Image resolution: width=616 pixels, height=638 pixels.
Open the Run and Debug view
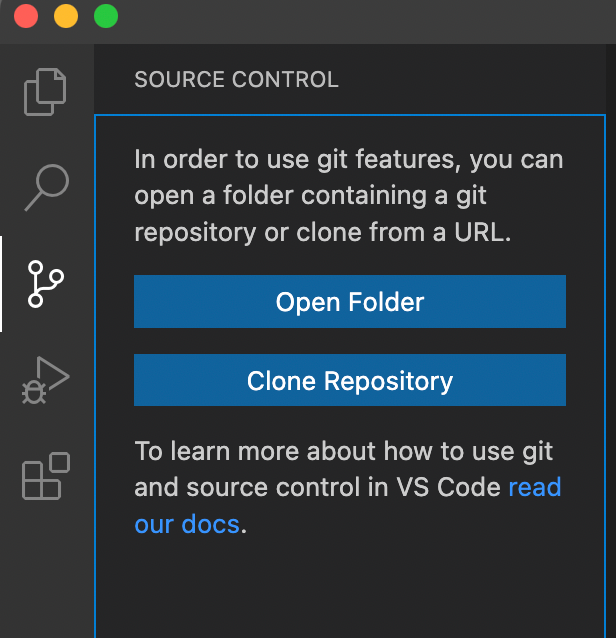click(46, 380)
